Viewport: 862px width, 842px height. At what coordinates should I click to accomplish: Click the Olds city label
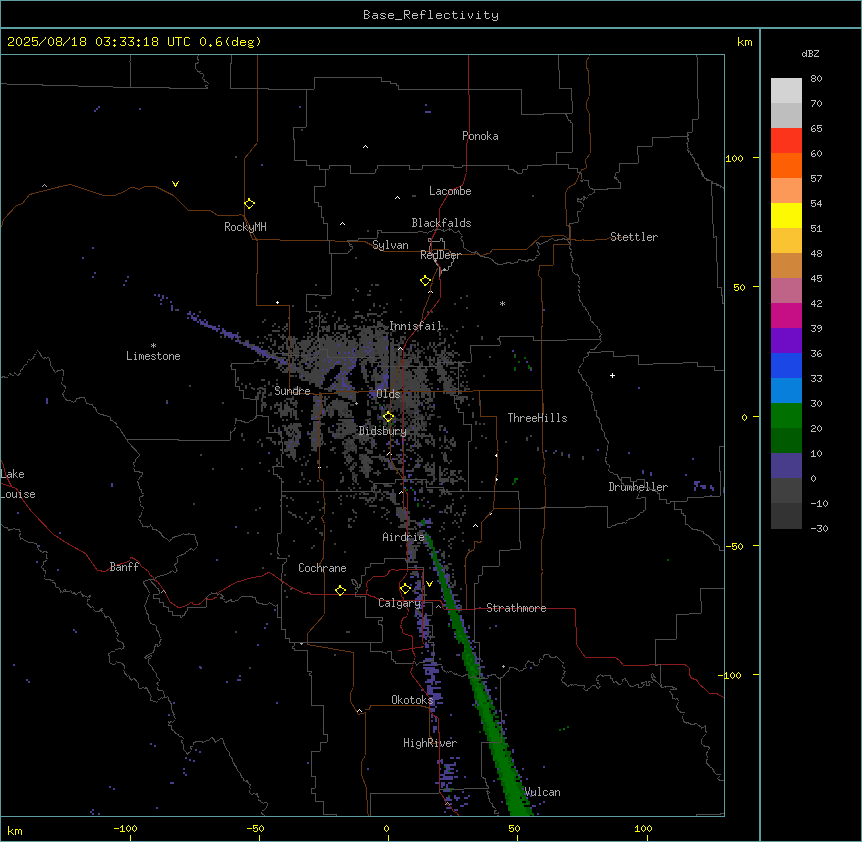388,394
